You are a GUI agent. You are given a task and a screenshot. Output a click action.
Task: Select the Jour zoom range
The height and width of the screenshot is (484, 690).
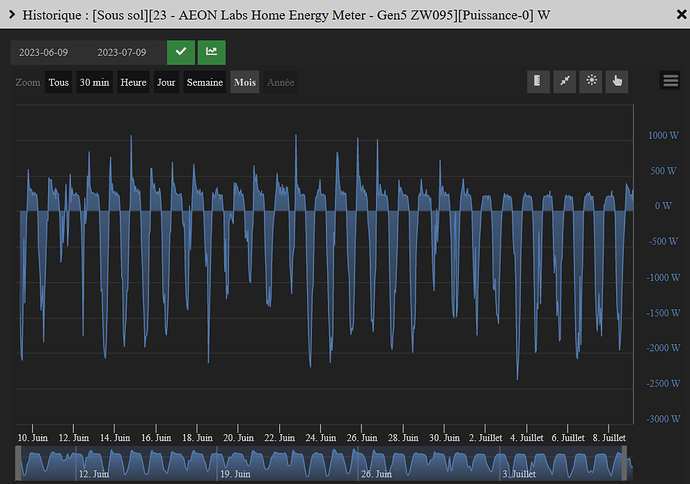click(166, 83)
